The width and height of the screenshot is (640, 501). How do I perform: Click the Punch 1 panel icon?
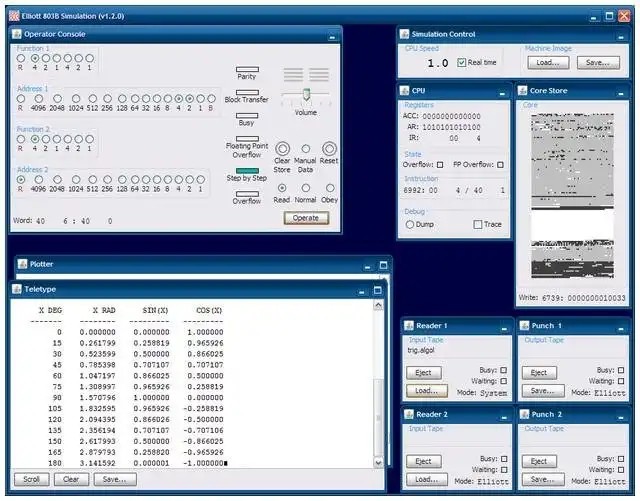[x=524, y=325]
